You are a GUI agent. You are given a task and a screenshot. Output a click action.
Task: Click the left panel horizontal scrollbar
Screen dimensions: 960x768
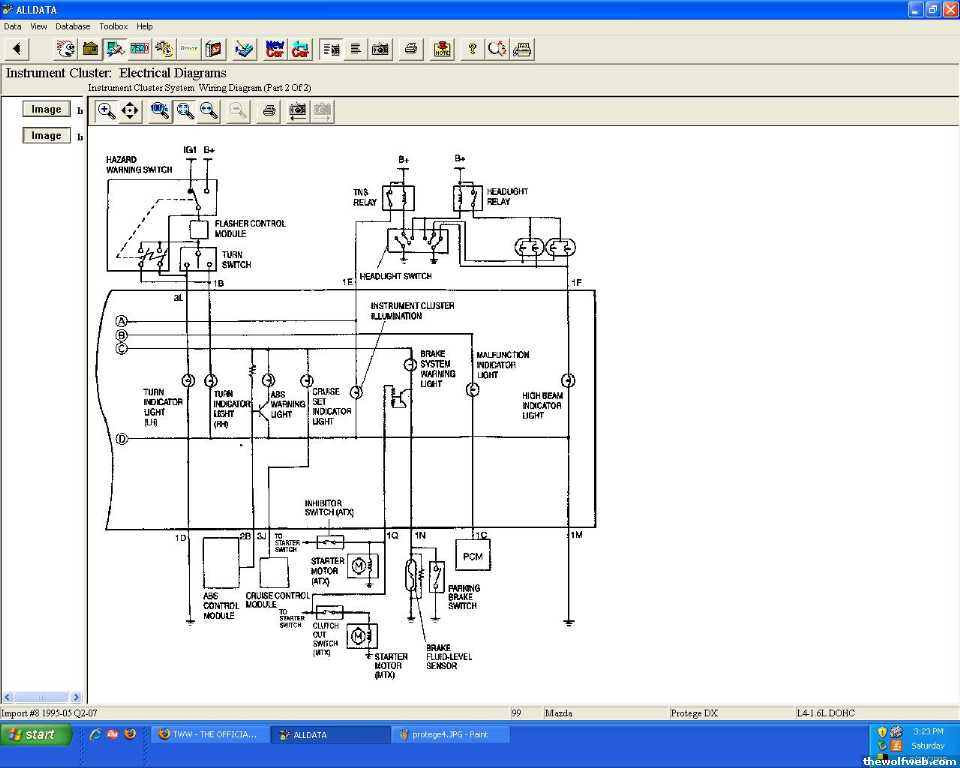(42, 696)
